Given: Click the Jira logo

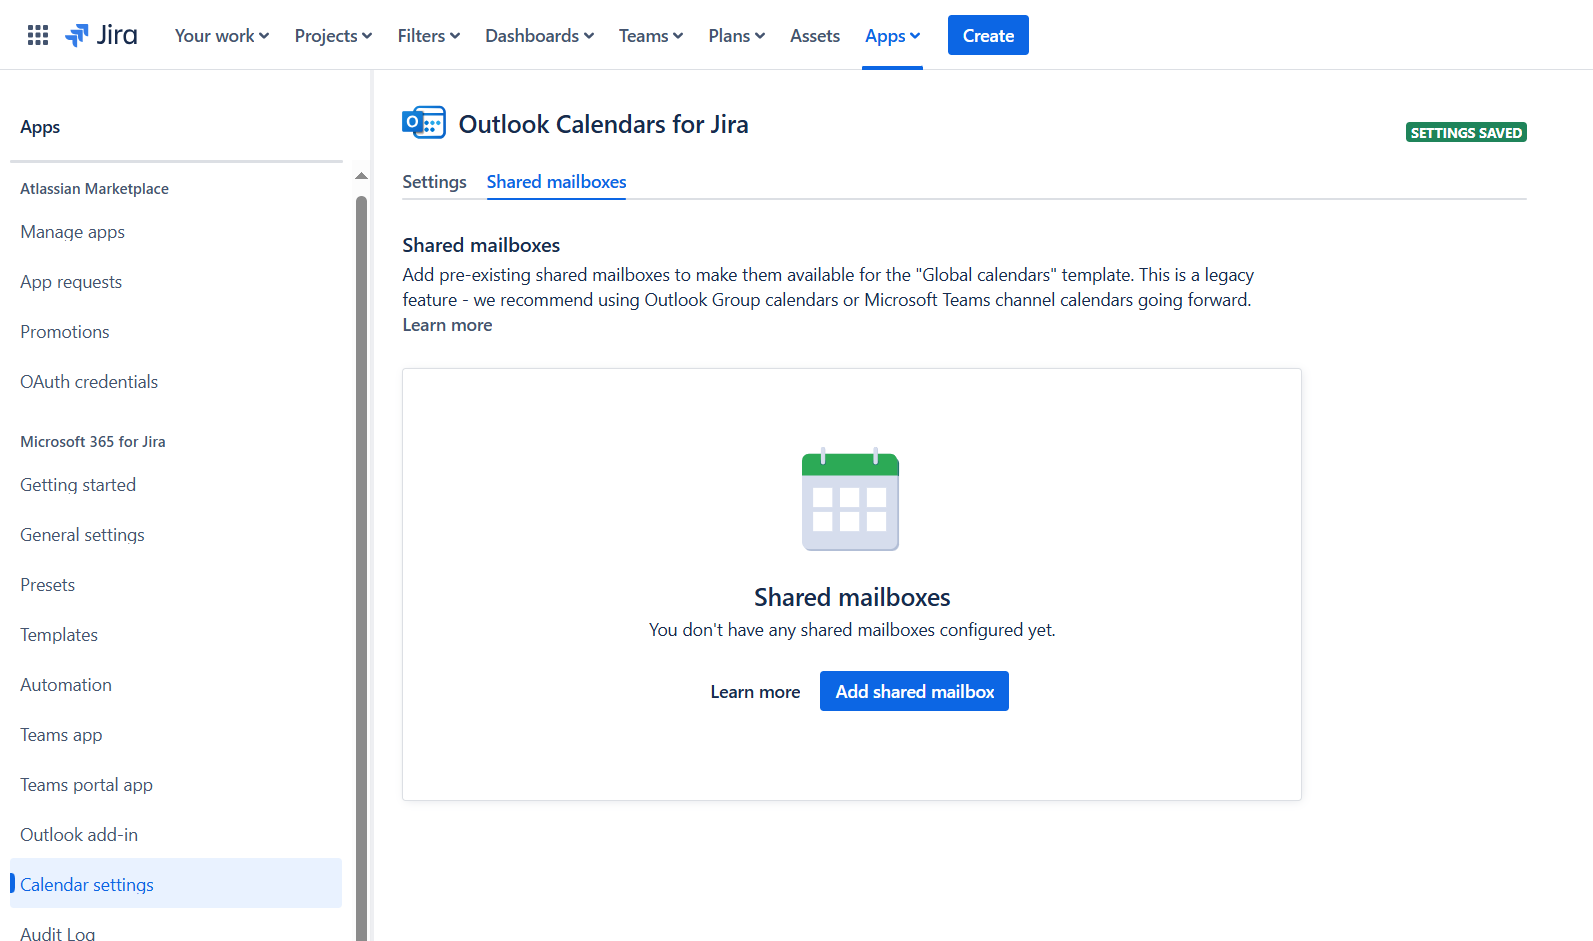Looking at the screenshot, I should click(102, 36).
